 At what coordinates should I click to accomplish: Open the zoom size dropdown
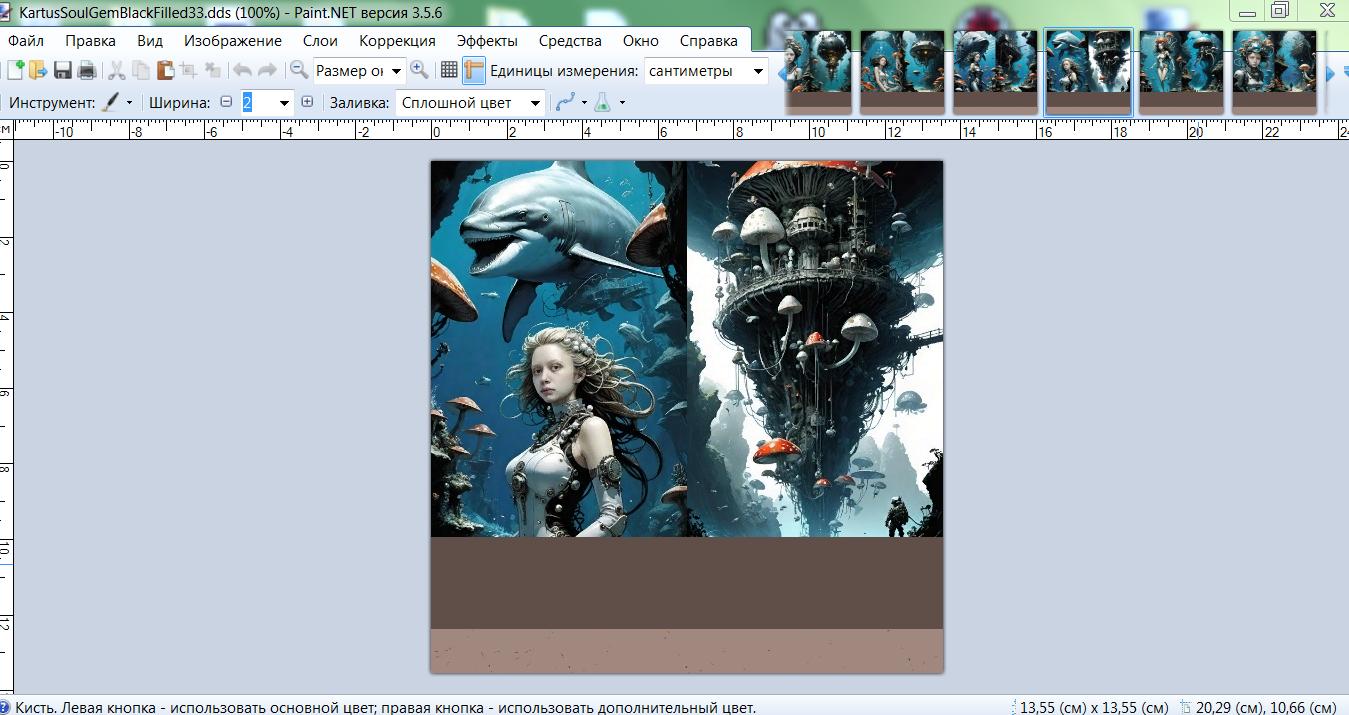click(397, 71)
